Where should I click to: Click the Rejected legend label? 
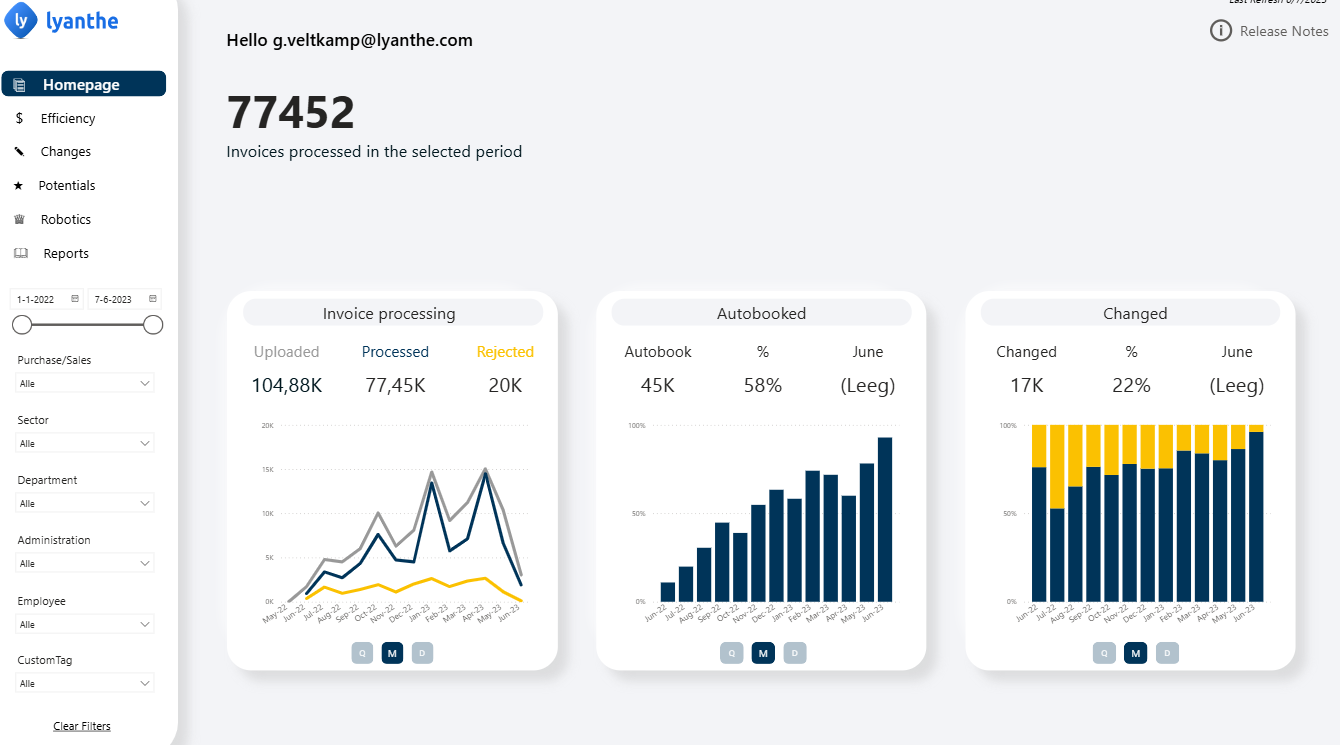505,352
